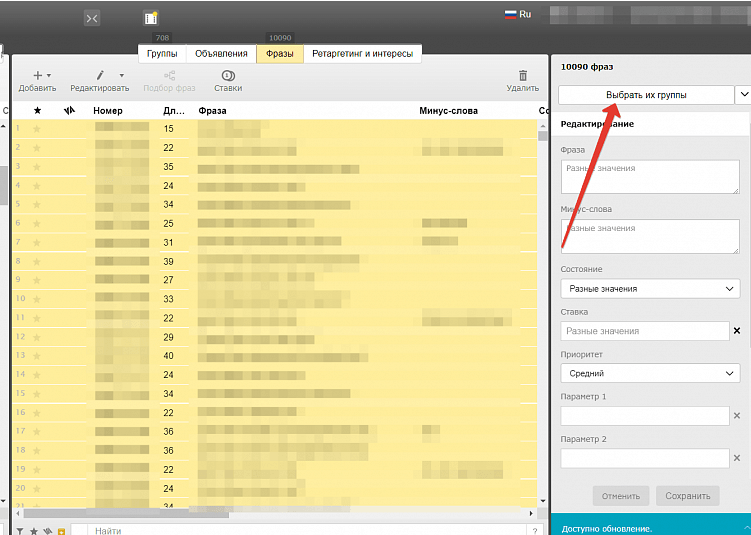751x535 pixels.
Task: Click the Выбрать их группы button
Action: point(646,95)
